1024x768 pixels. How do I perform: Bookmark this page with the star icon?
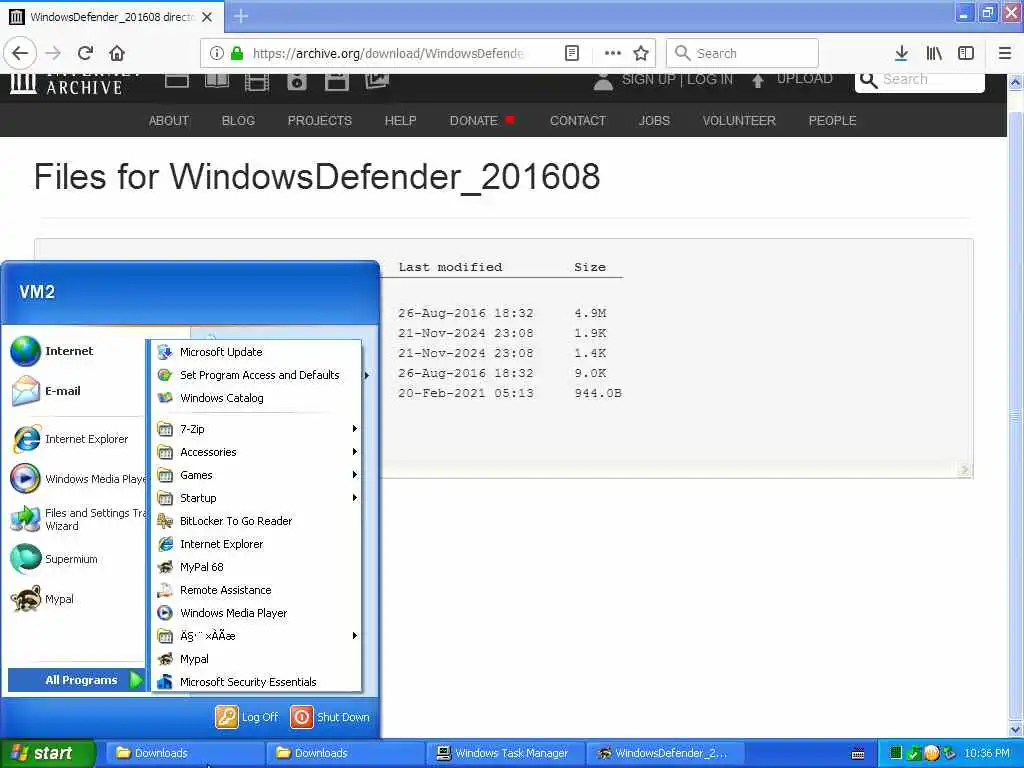click(x=641, y=53)
